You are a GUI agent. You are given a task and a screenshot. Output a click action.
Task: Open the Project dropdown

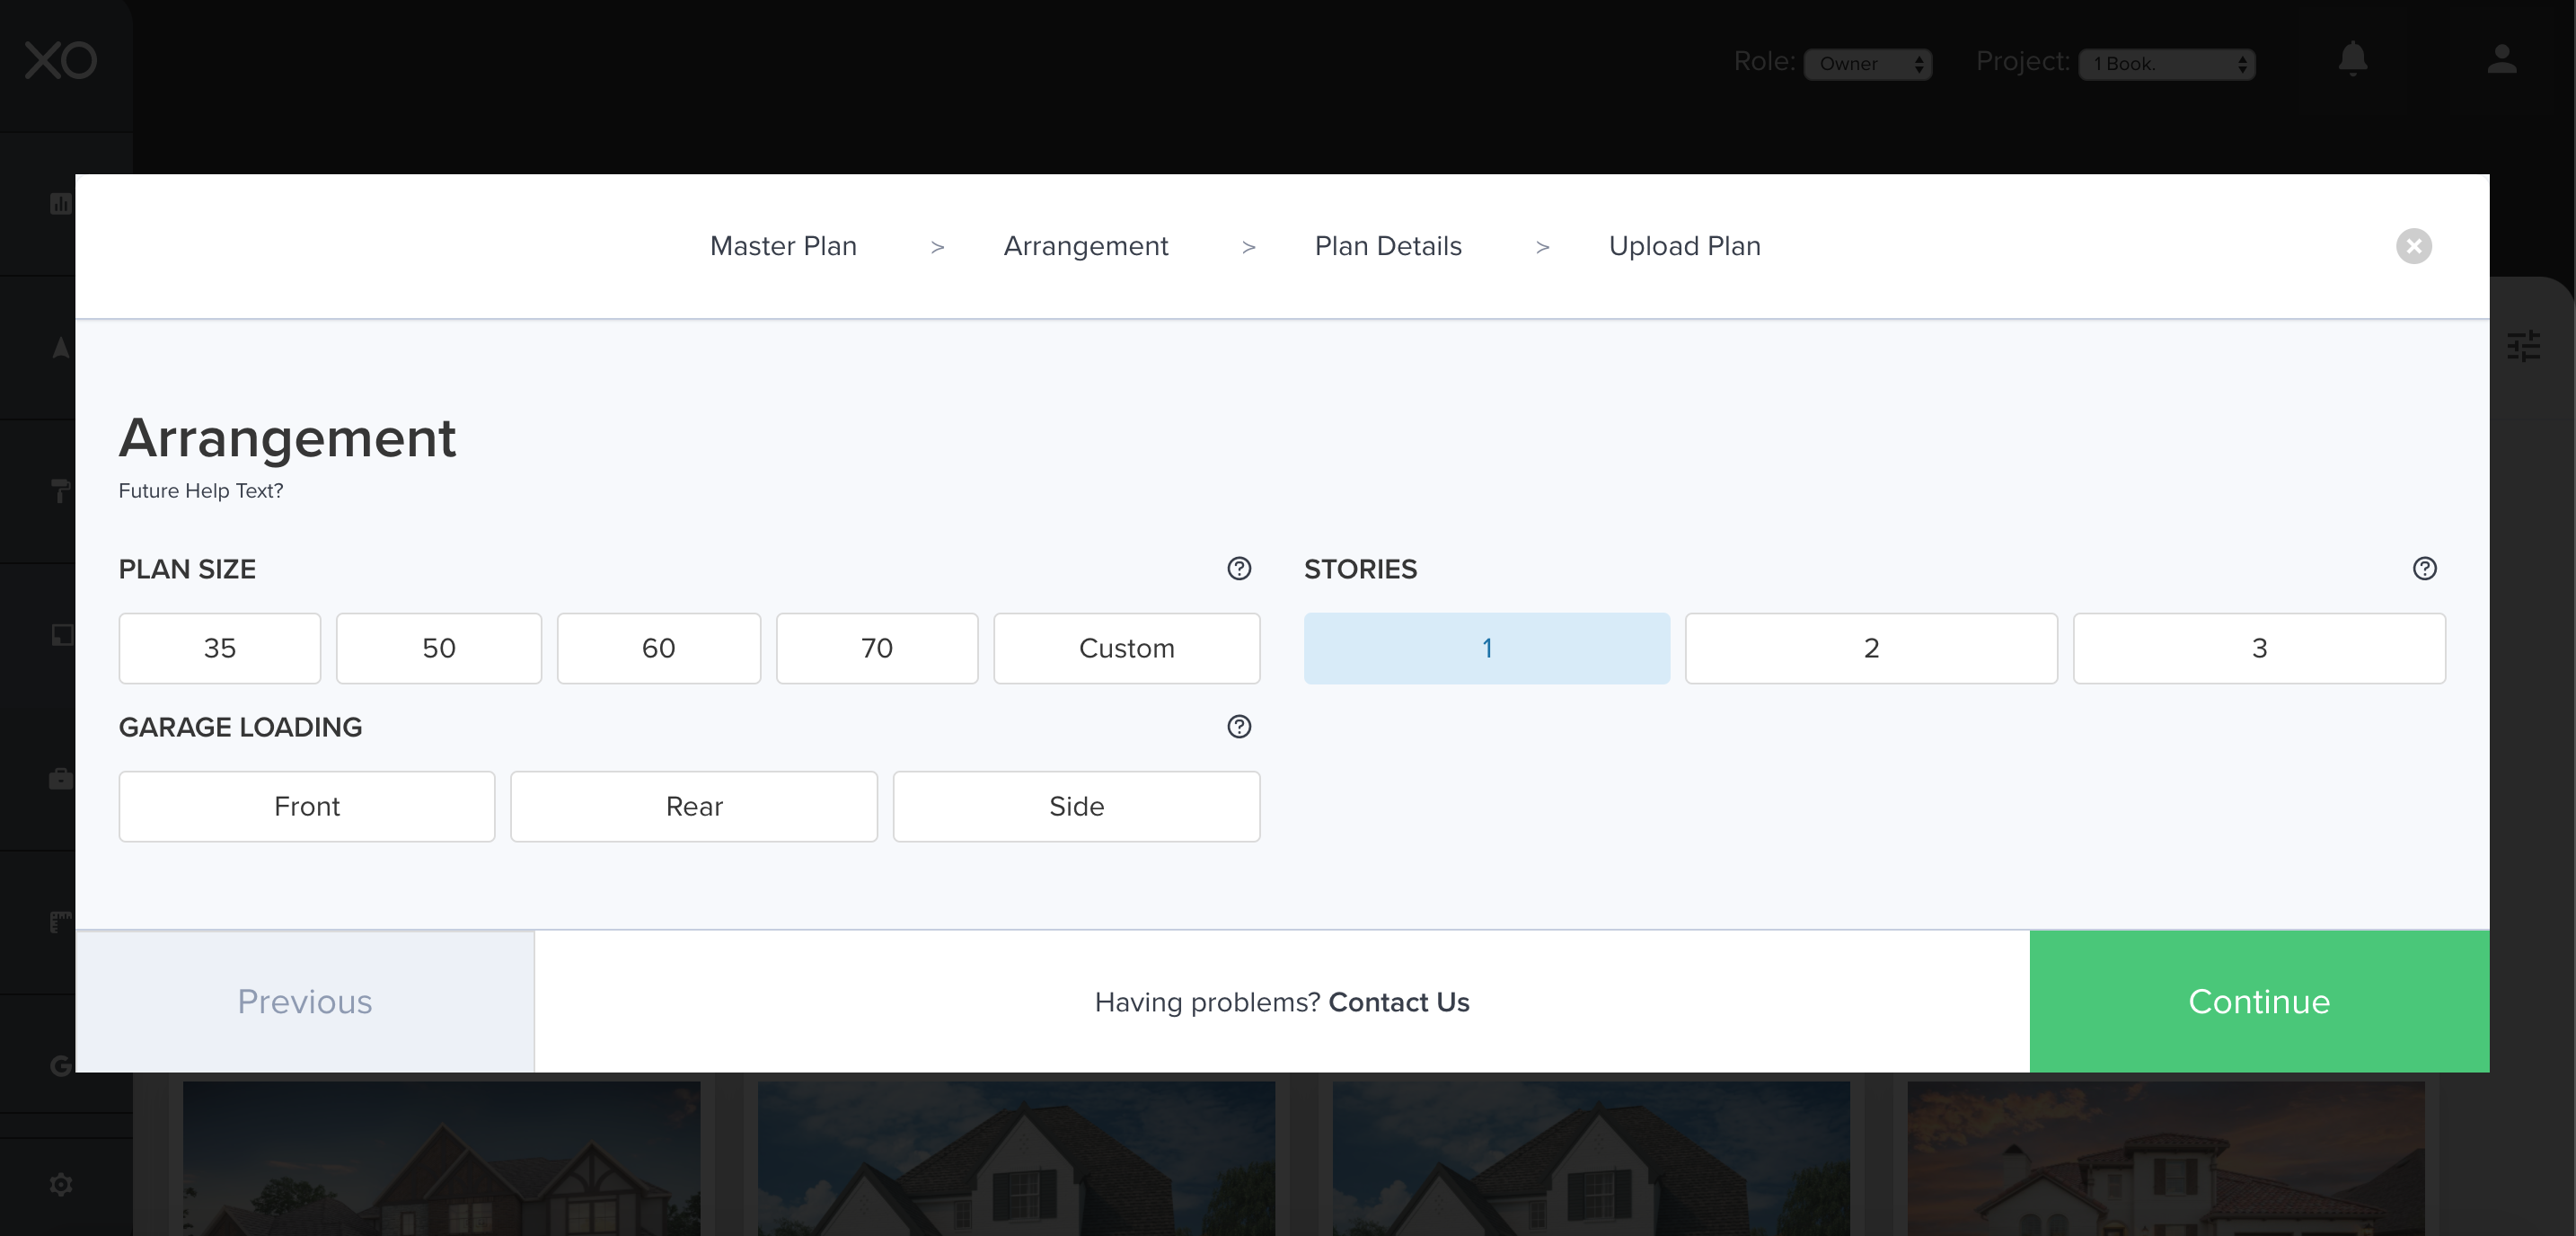pos(2166,64)
